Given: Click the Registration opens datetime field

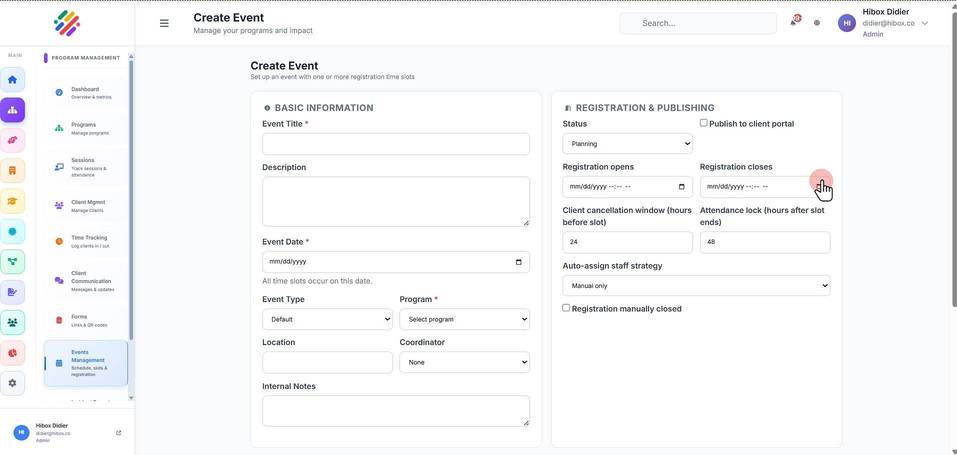Looking at the screenshot, I should pyautogui.click(x=627, y=187).
